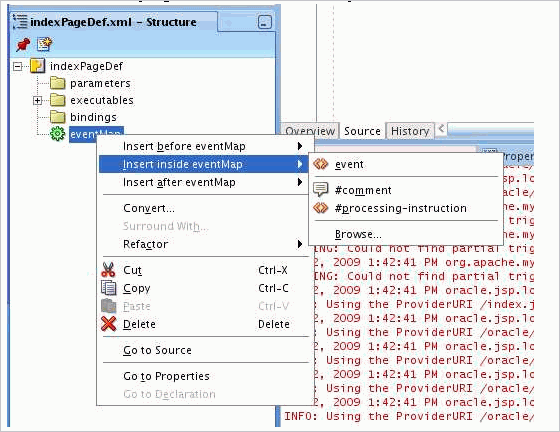Expand the executables folder node

(x=38, y=101)
